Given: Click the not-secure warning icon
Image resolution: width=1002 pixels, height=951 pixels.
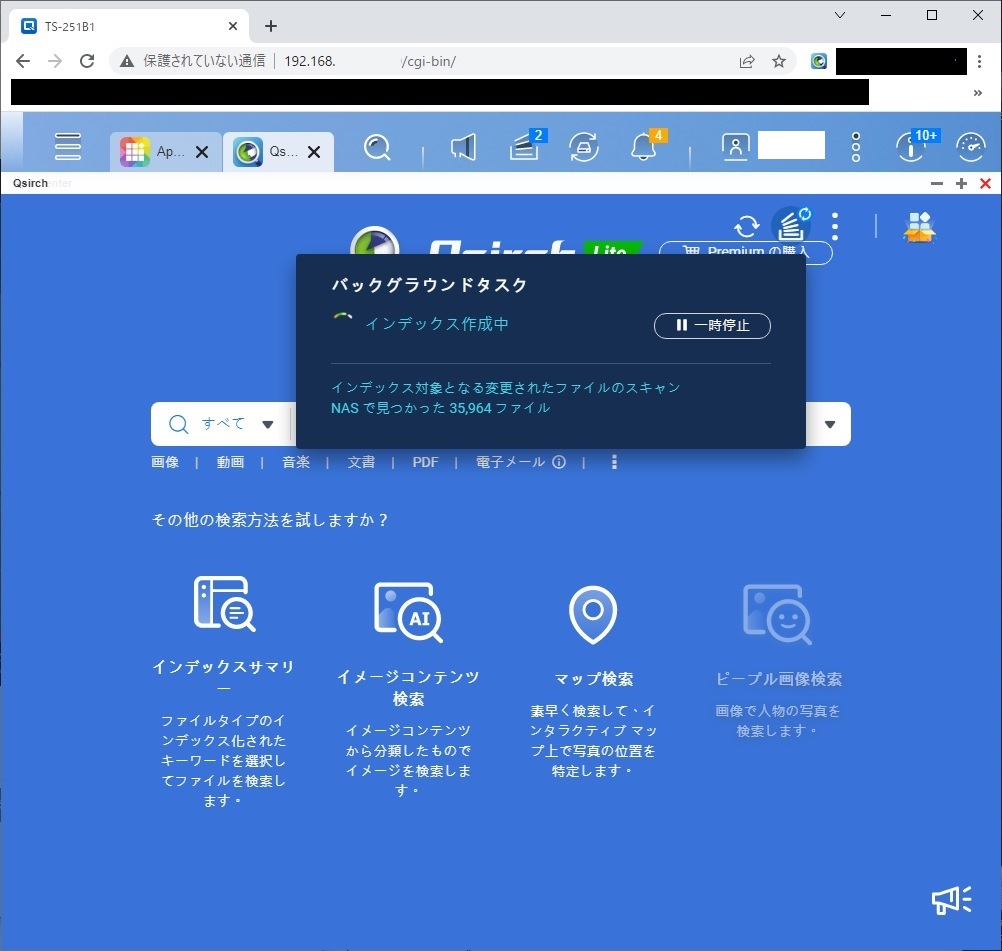Looking at the screenshot, I should pos(127,61).
